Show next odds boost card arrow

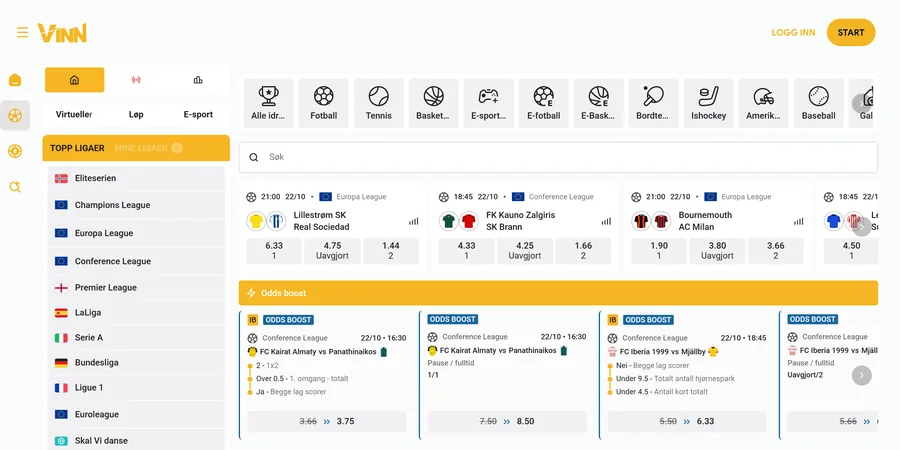pyautogui.click(x=862, y=375)
